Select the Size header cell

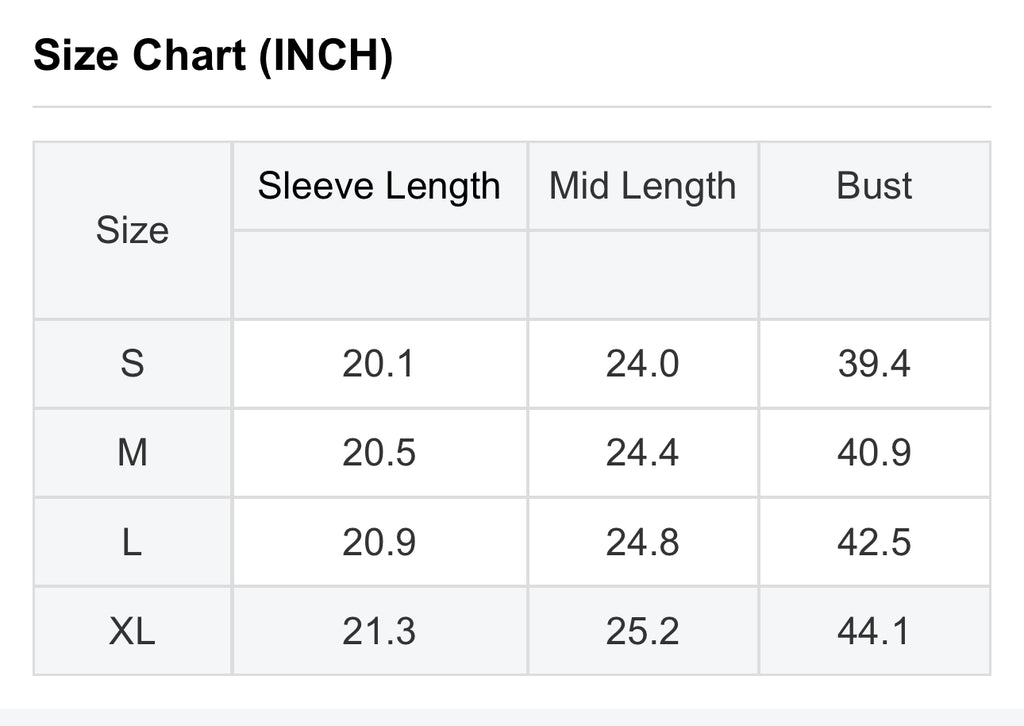pos(133,230)
